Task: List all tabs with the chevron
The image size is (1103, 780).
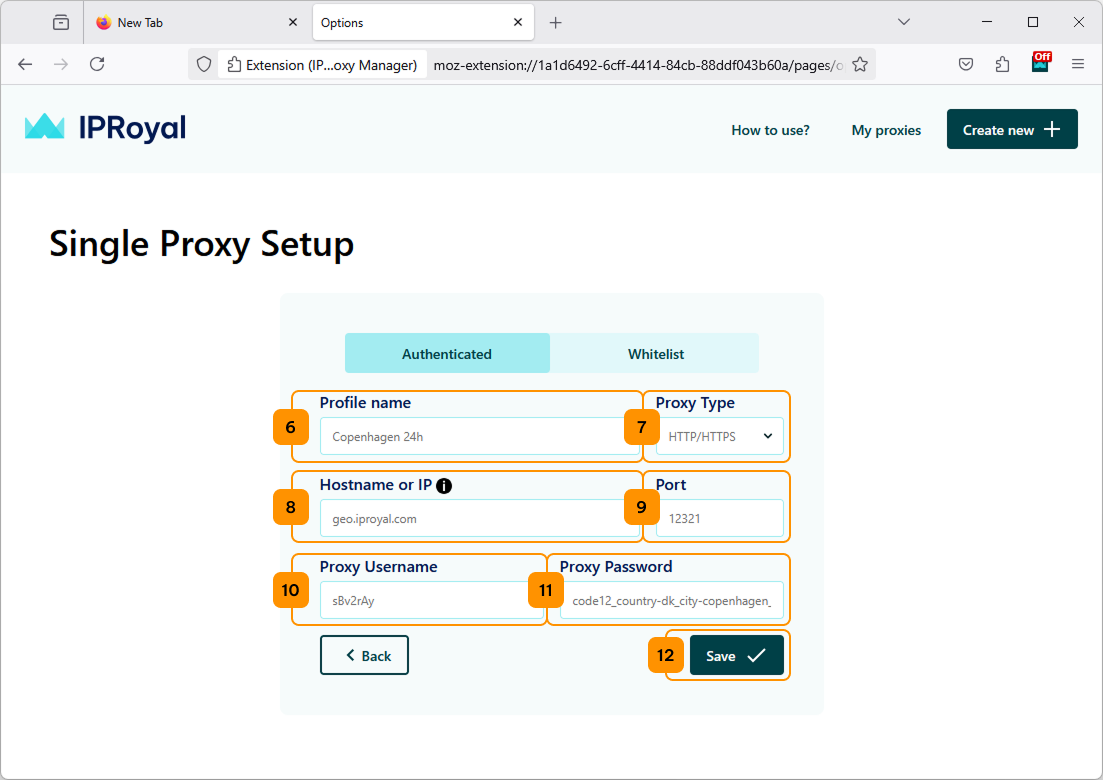Action: tap(904, 23)
